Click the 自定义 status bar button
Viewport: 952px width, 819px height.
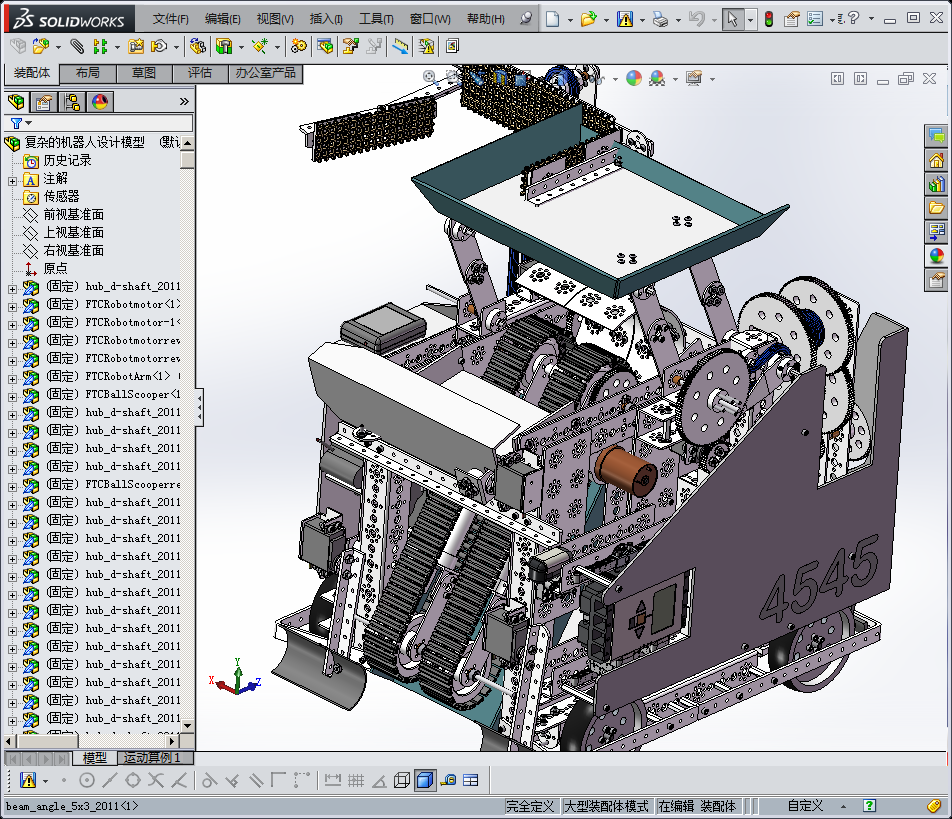click(805, 806)
